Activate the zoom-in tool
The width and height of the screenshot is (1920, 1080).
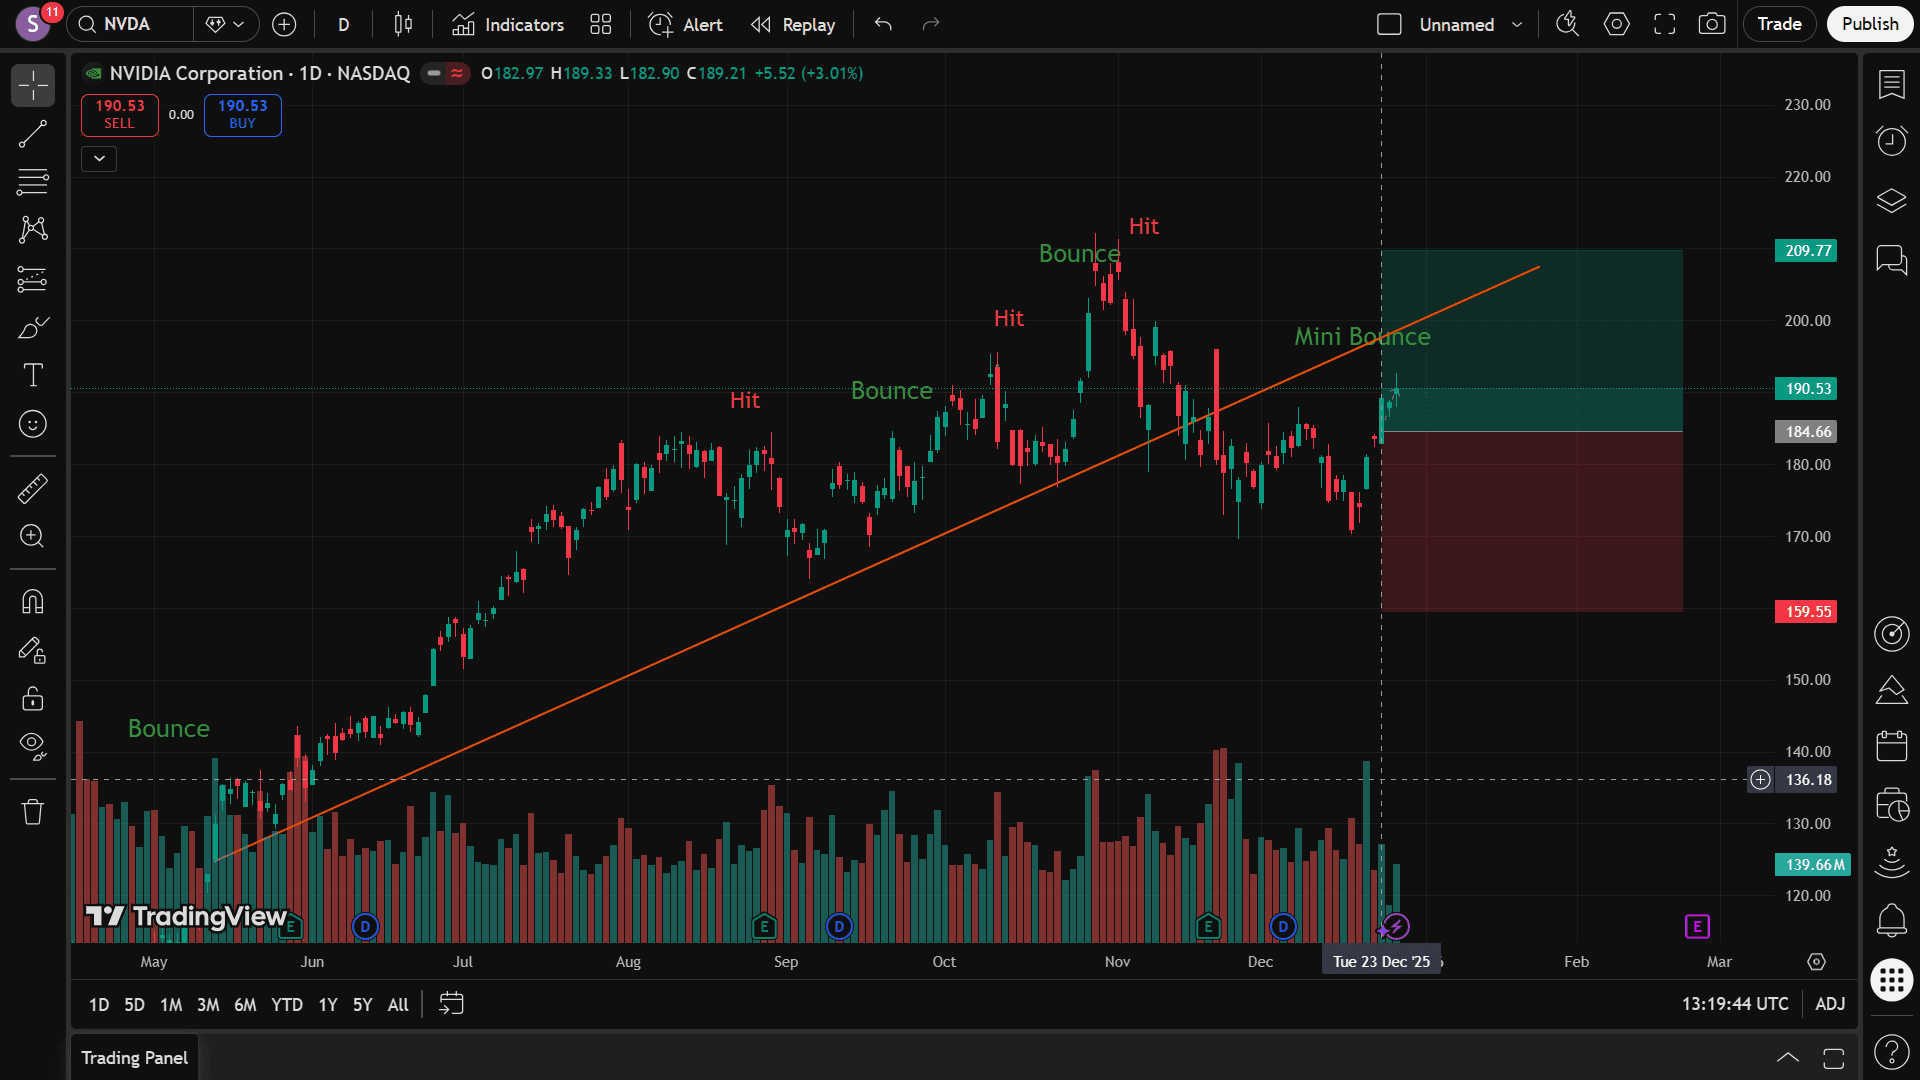point(33,537)
